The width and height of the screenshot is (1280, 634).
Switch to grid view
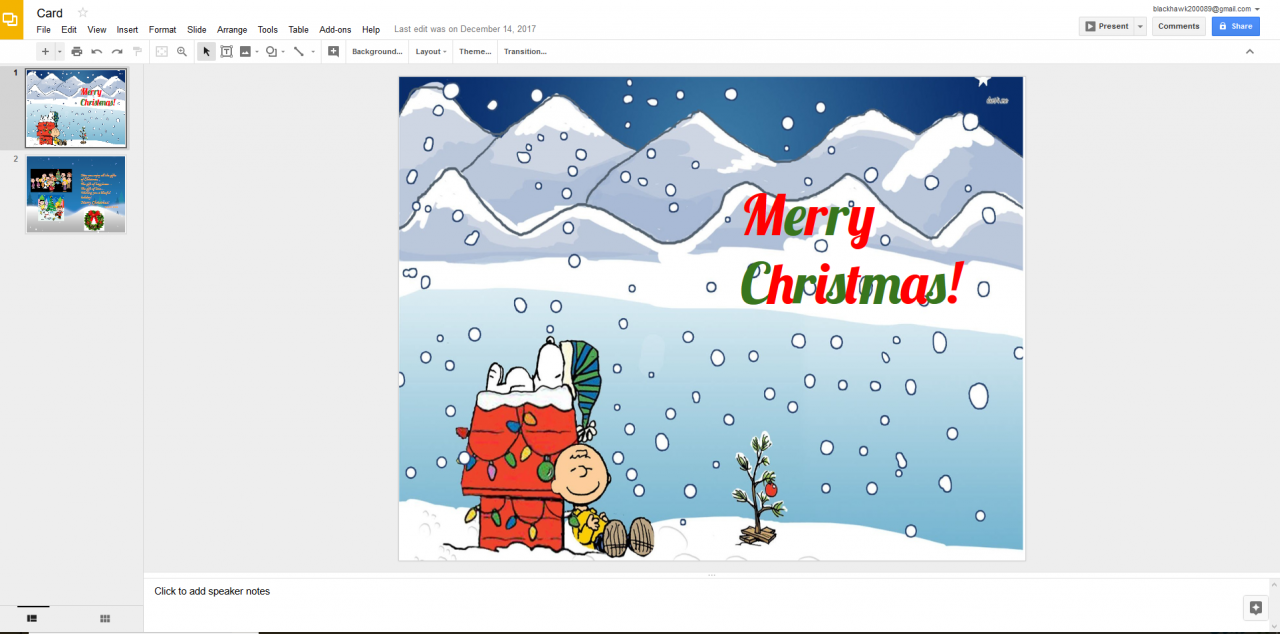click(105, 619)
